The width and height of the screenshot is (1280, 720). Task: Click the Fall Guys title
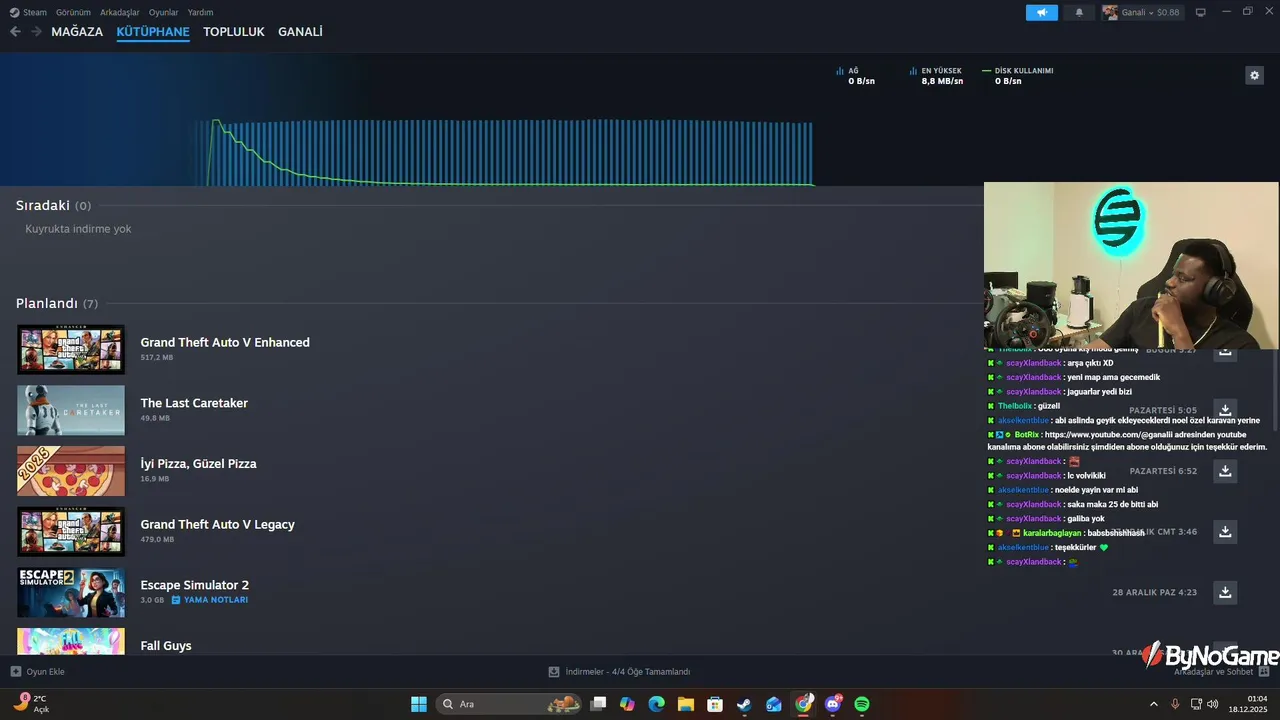click(166, 646)
